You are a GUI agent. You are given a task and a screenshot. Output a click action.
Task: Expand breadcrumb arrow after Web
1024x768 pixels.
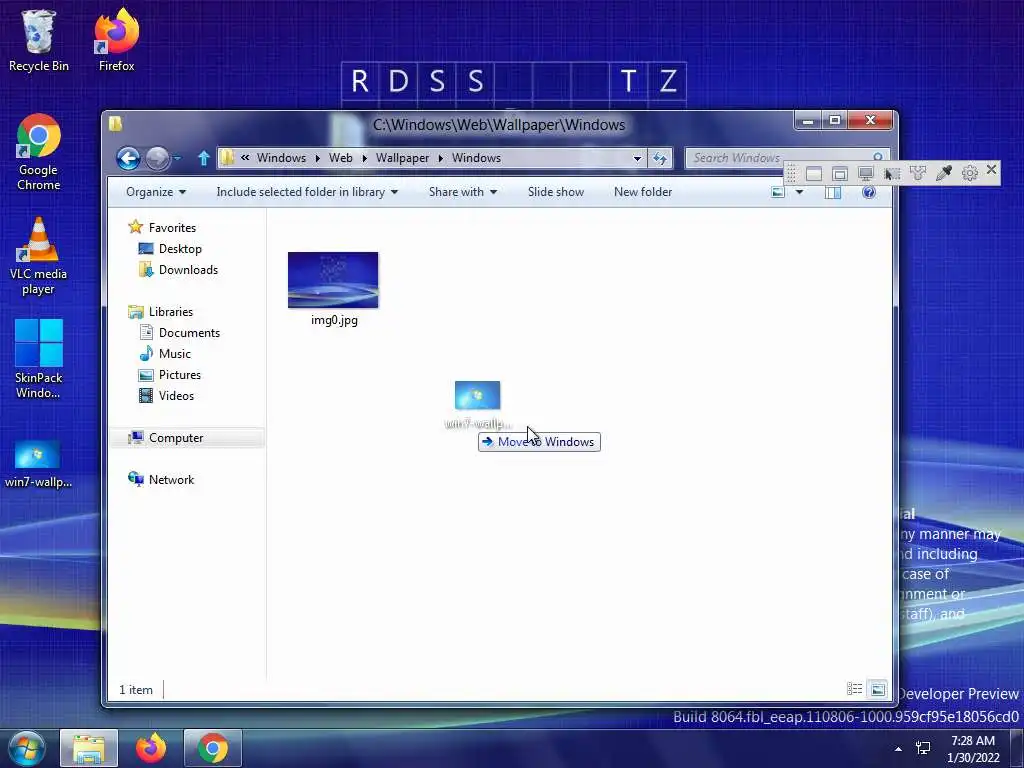point(364,158)
